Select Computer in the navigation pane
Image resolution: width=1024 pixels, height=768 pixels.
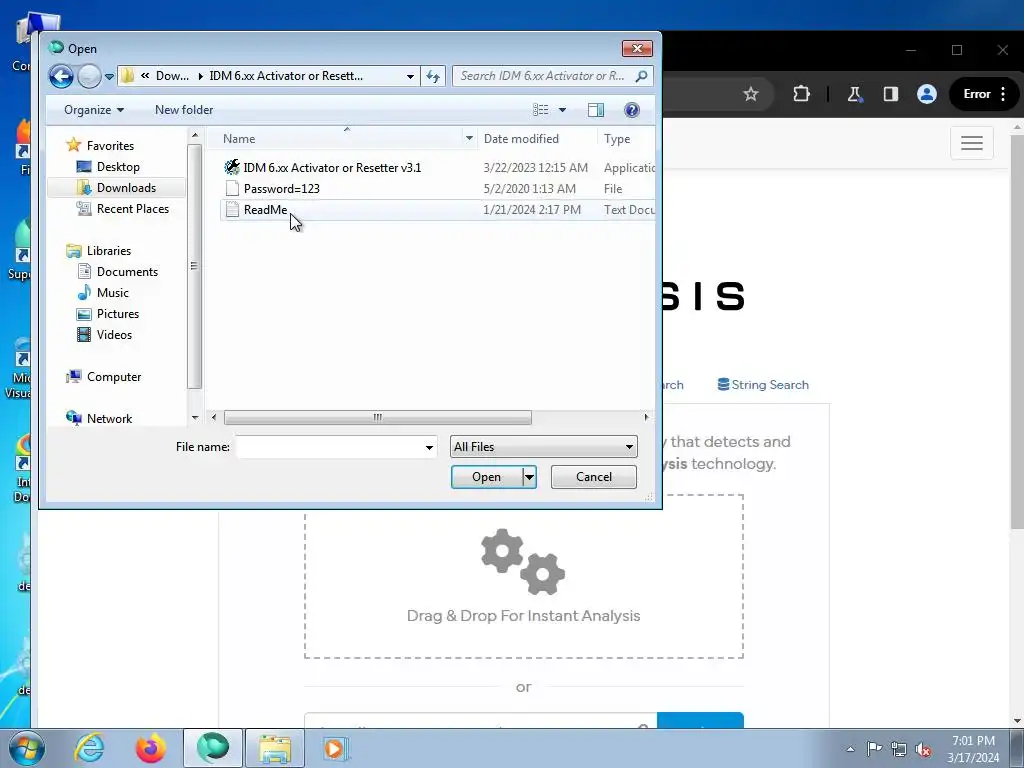114,377
